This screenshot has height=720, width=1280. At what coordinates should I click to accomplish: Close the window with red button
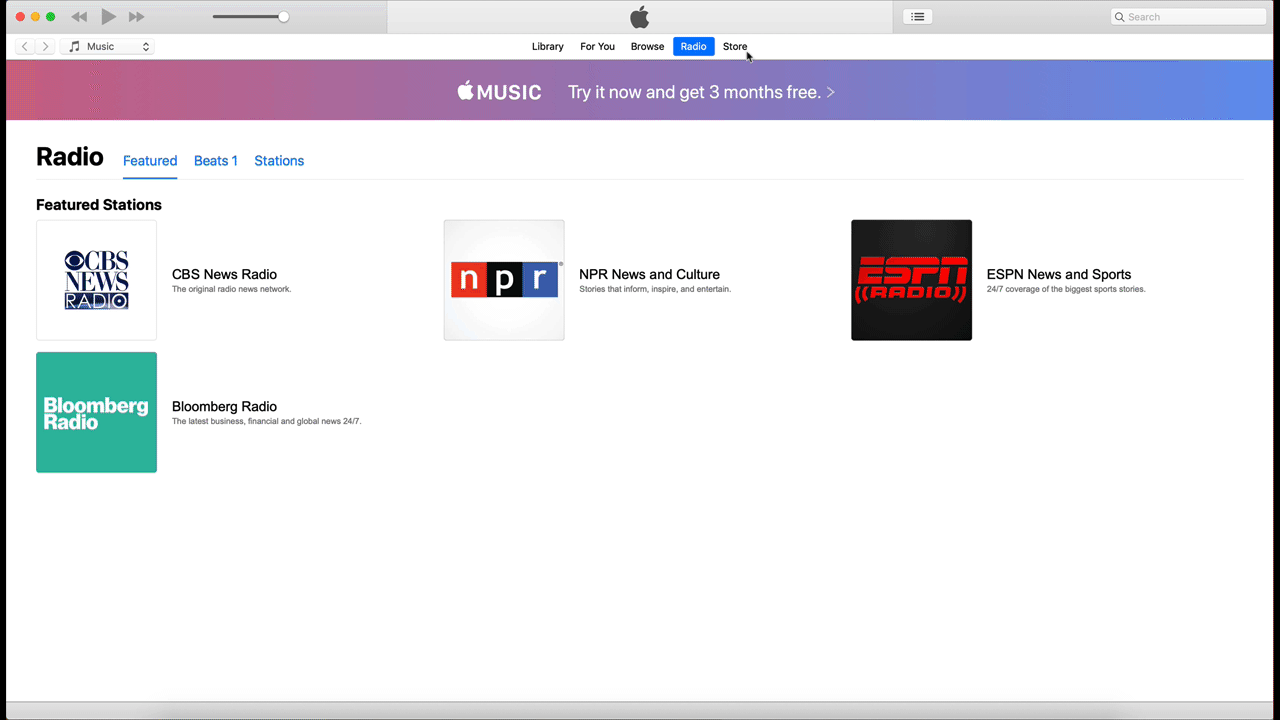click(20, 17)
